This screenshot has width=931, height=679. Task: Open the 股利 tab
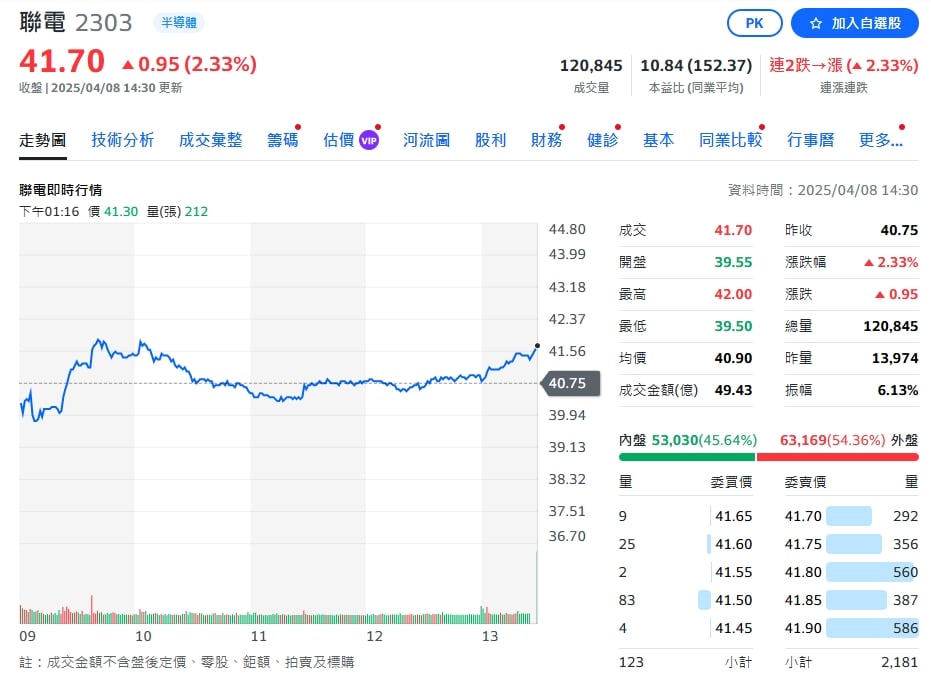pyautogui.click(x=490, y=141)
